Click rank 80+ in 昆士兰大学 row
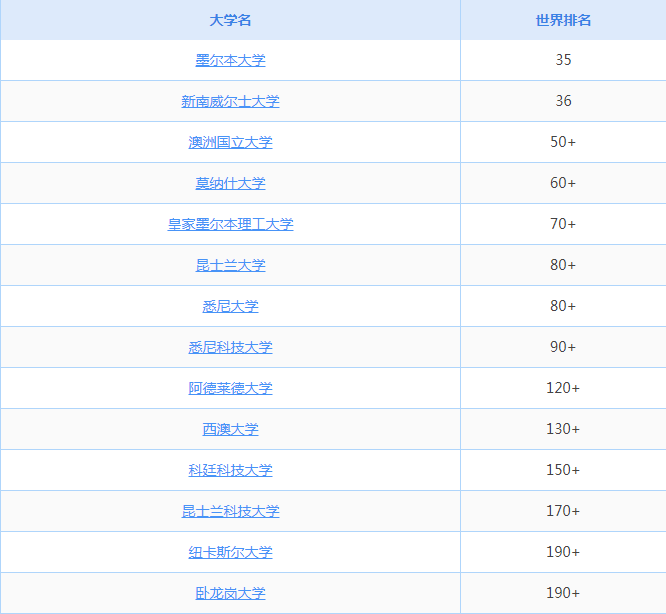 pos(563,265)
